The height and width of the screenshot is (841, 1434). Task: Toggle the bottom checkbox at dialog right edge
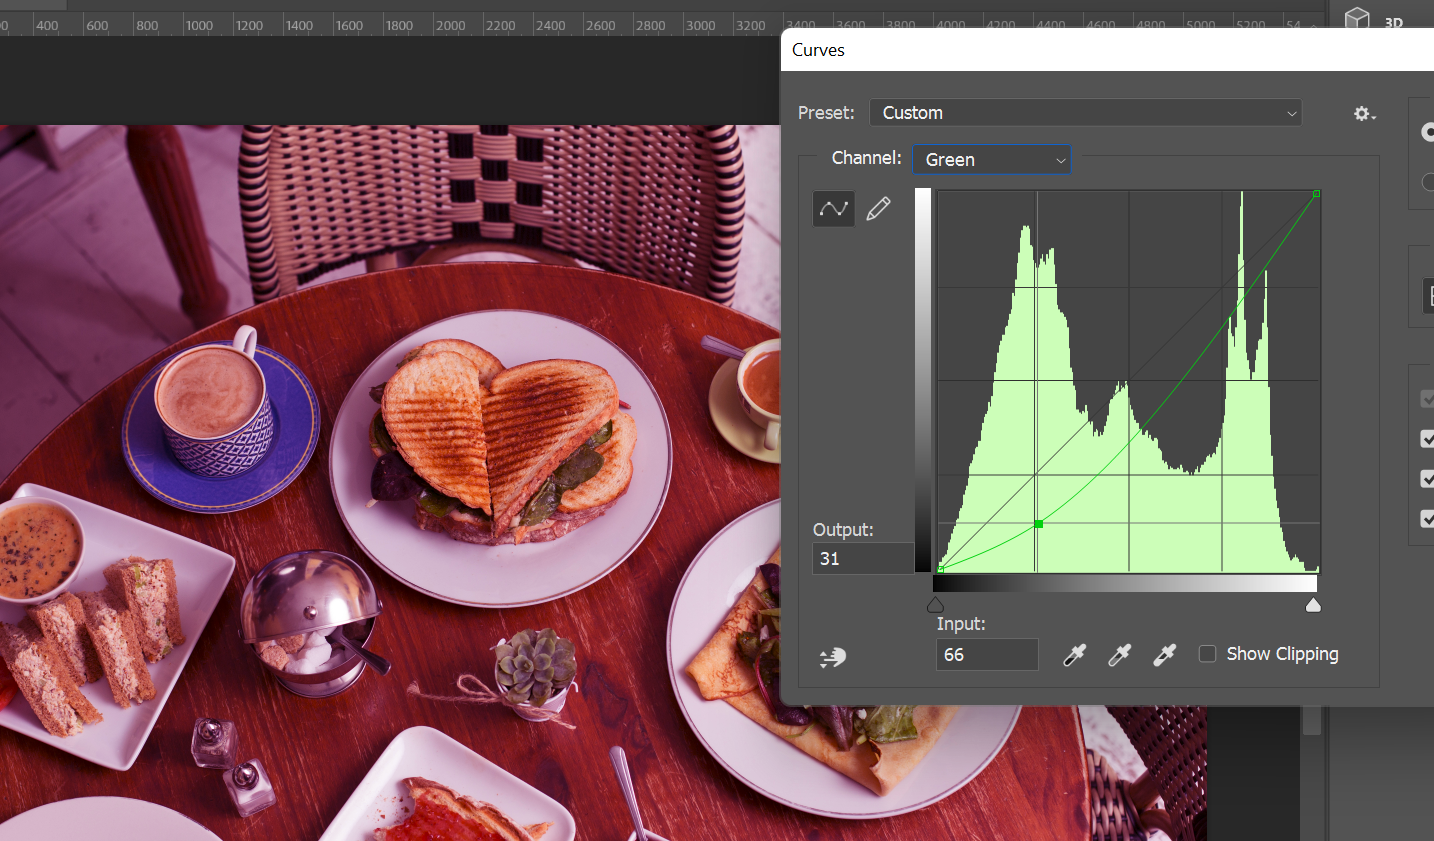click(1427, 518)
